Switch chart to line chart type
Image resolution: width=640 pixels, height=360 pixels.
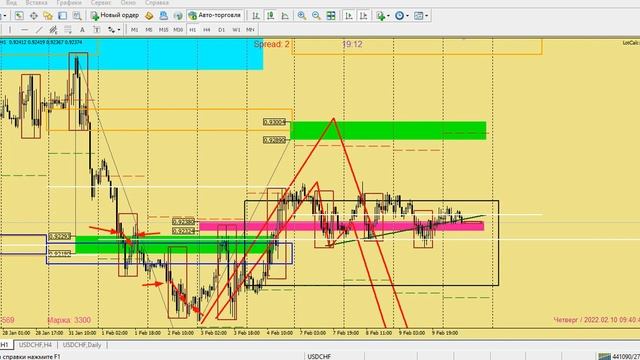click(285, 16)
